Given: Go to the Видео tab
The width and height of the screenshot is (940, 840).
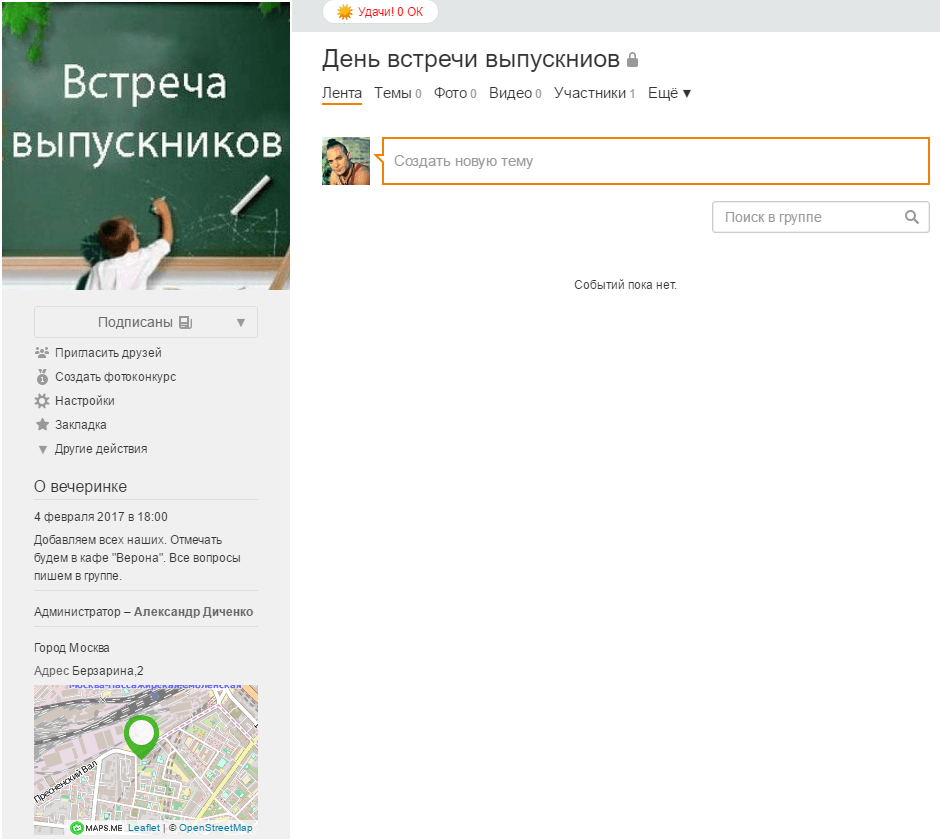Looking at the screenshot, I should click(510, 93).
